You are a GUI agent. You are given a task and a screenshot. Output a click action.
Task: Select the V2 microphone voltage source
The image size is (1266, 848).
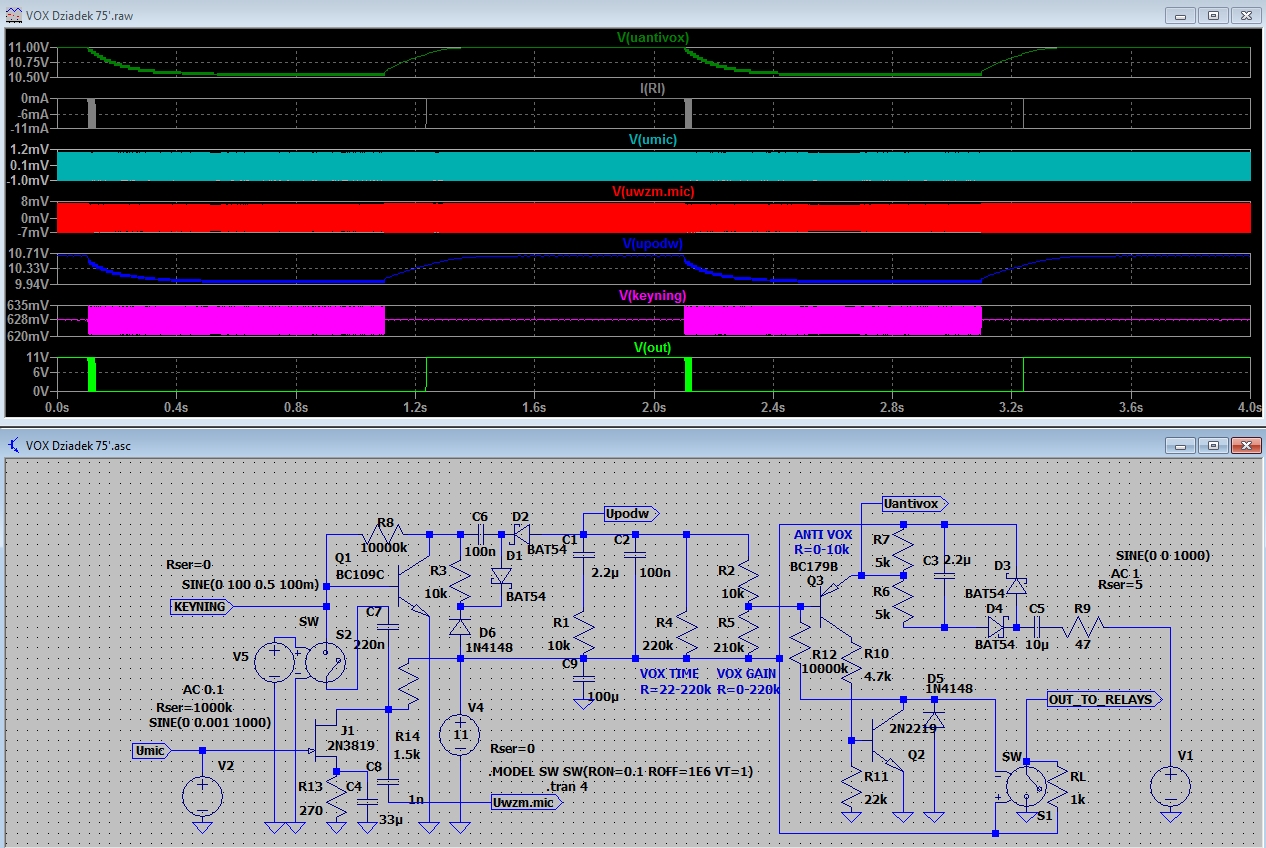[x=202, y=796]
